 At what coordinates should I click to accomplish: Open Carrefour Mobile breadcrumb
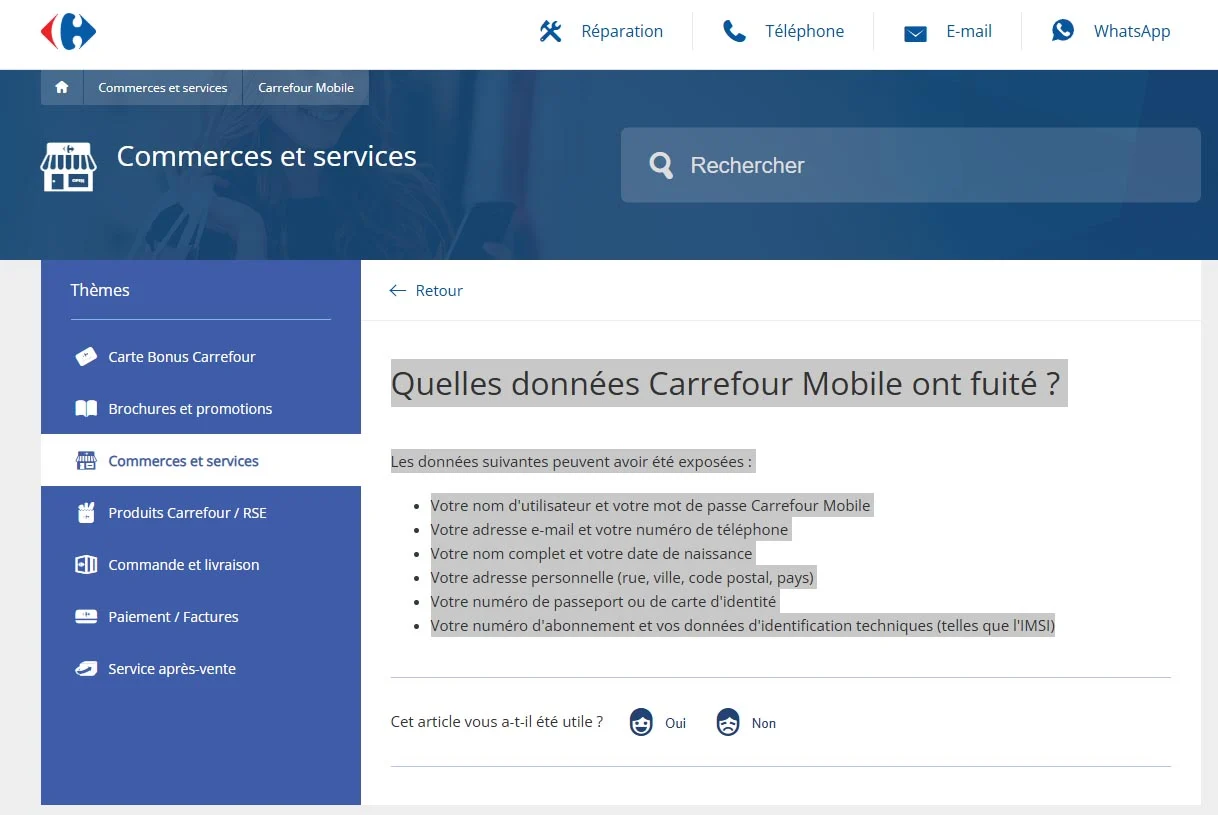(x=306, y=88)
